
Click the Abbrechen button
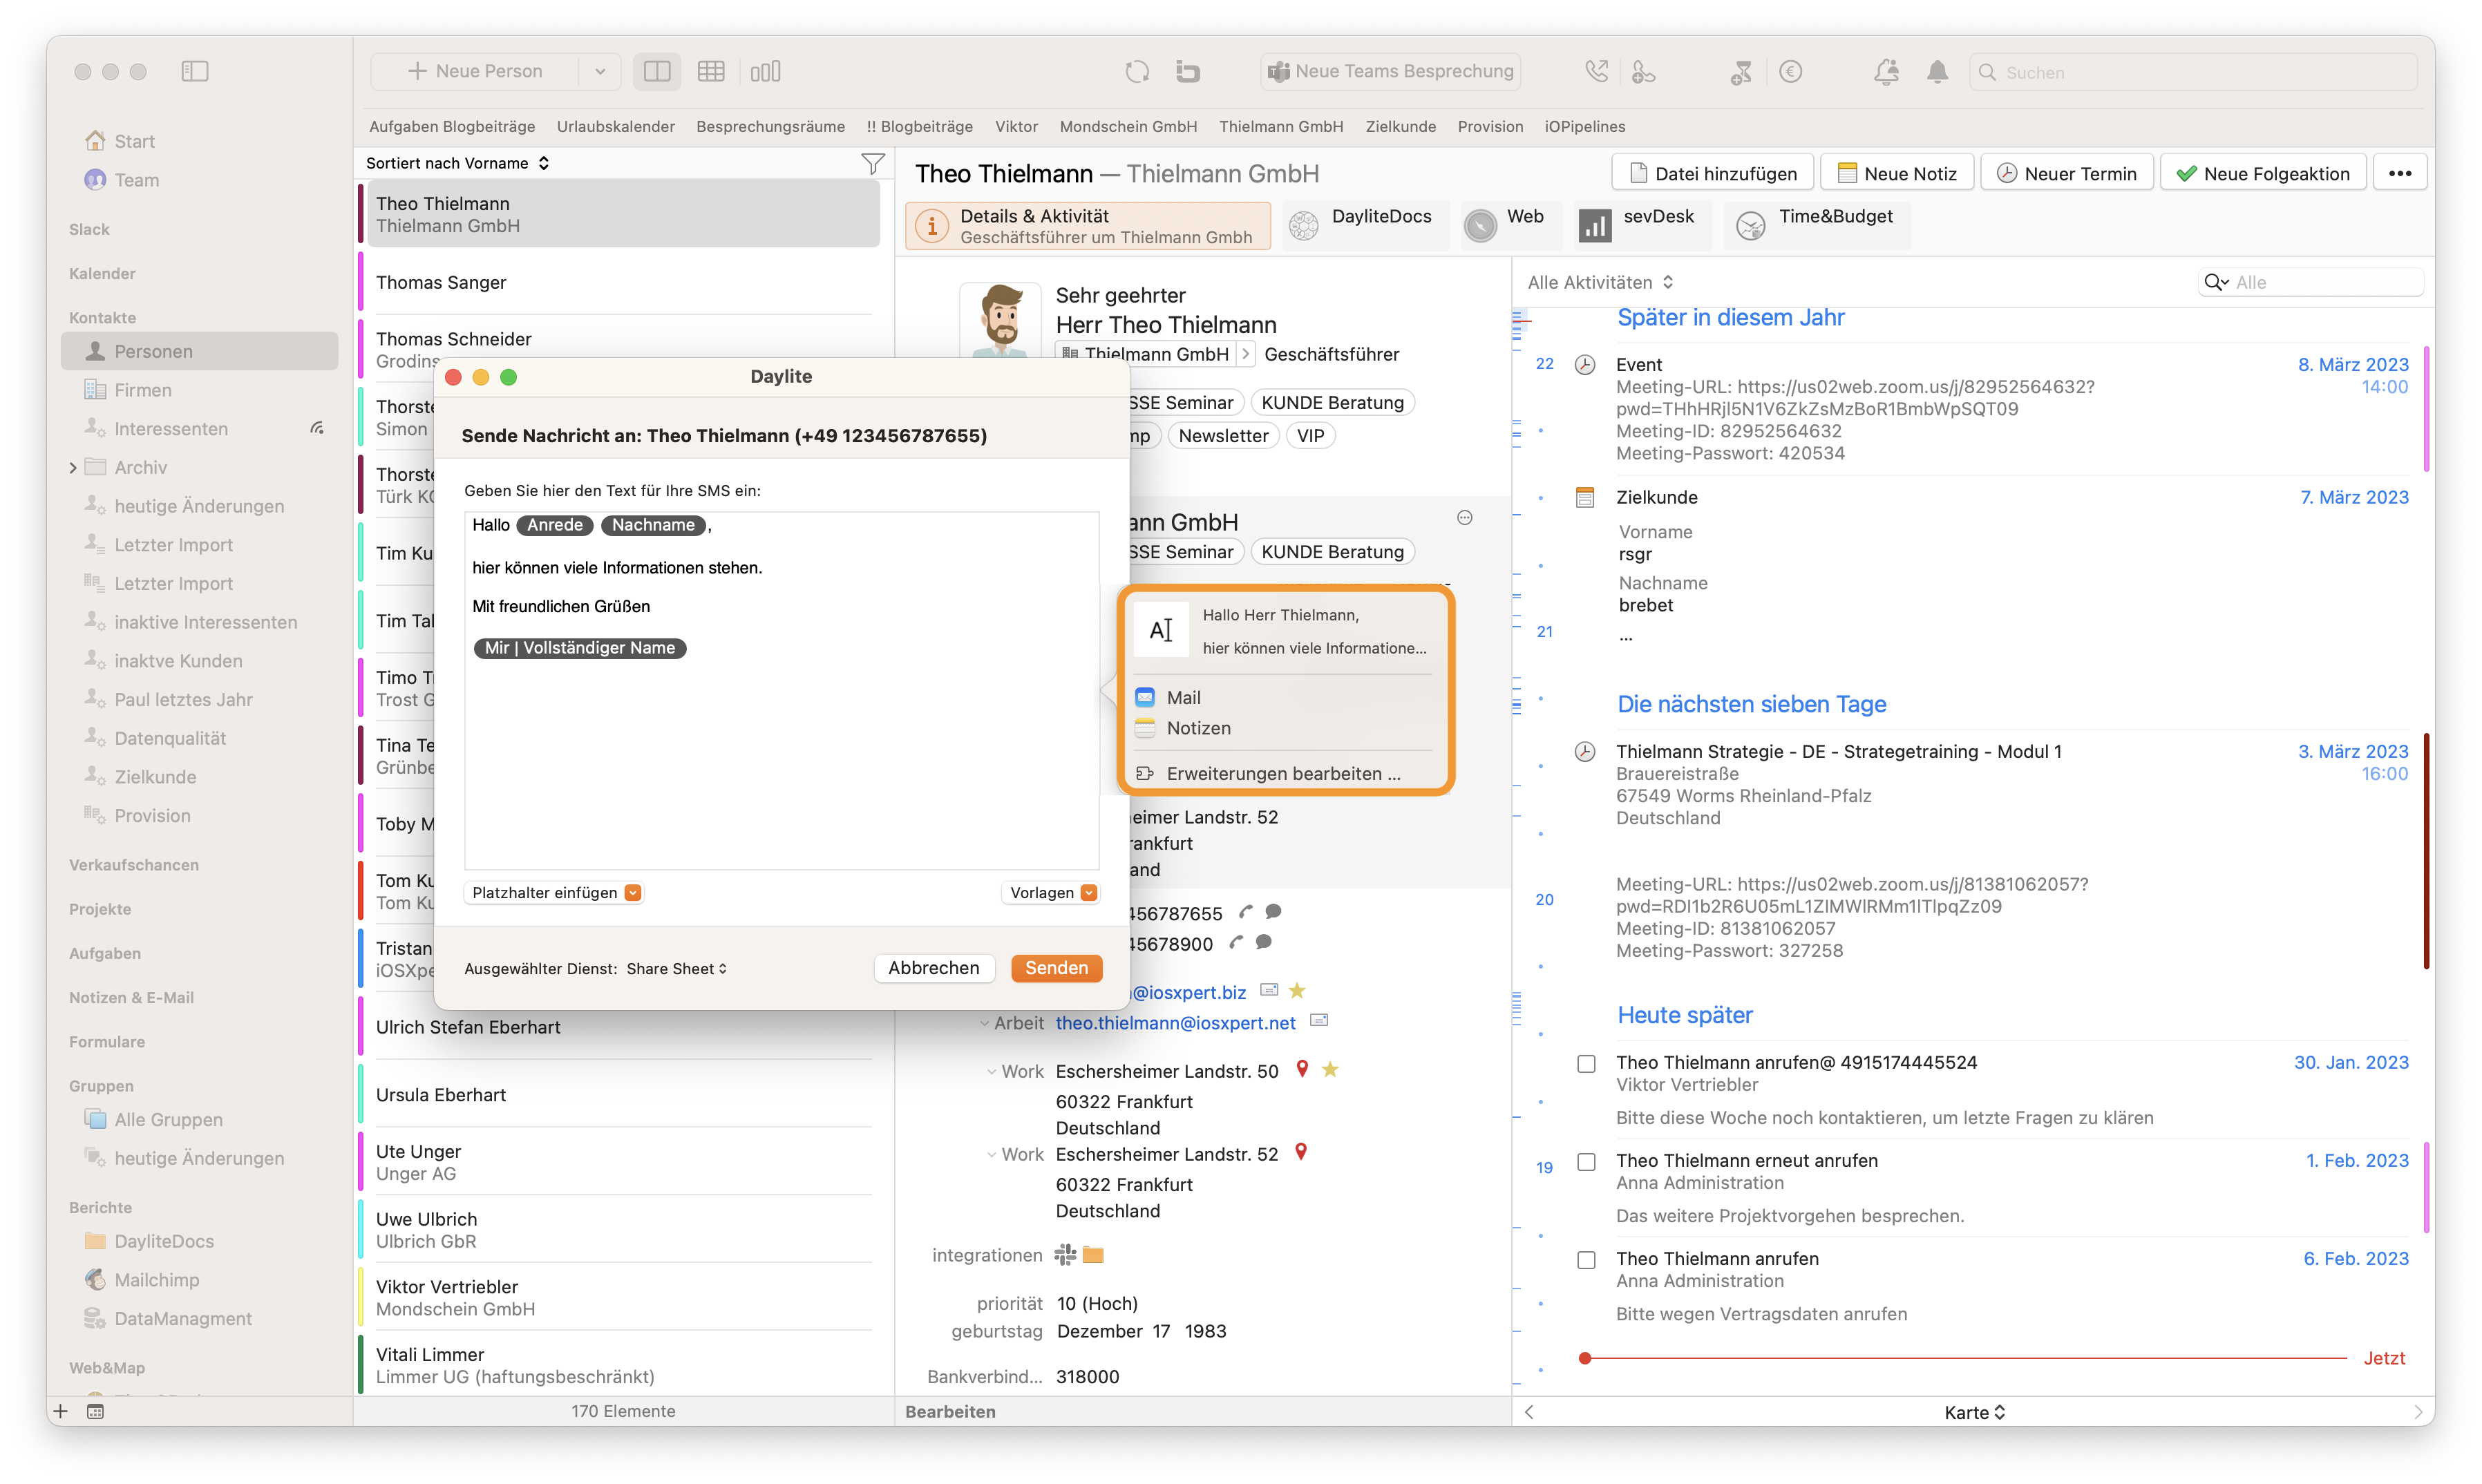pos(933,967)
